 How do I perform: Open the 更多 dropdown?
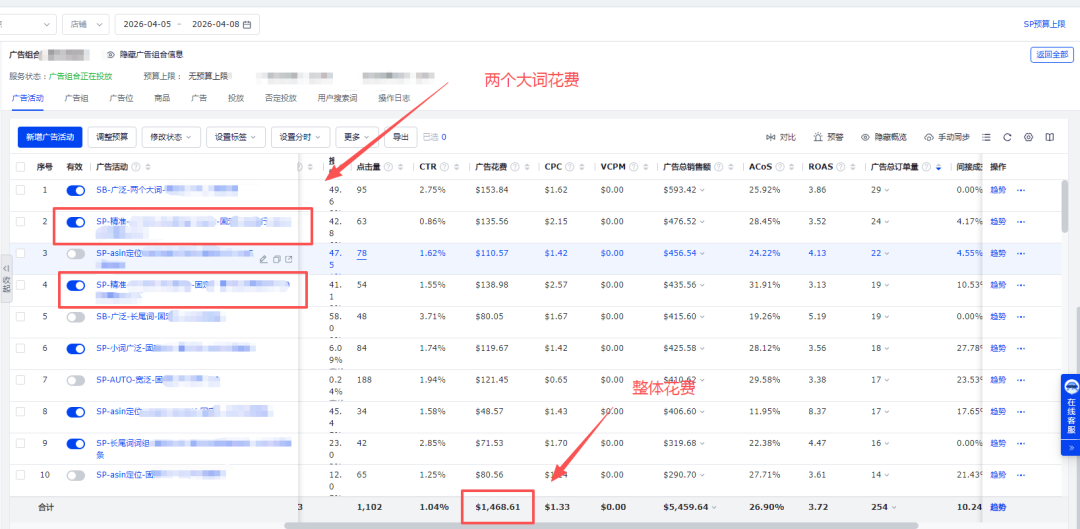point(357,137)
